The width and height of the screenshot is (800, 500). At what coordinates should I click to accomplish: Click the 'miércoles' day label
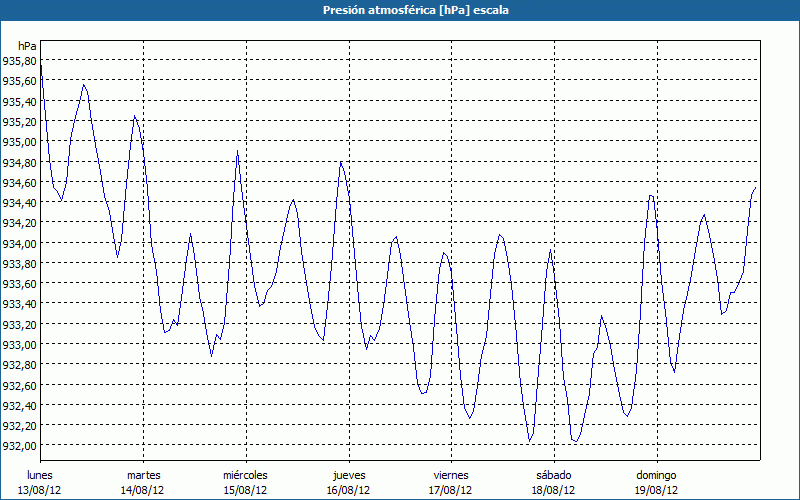(x=245, y=475)
